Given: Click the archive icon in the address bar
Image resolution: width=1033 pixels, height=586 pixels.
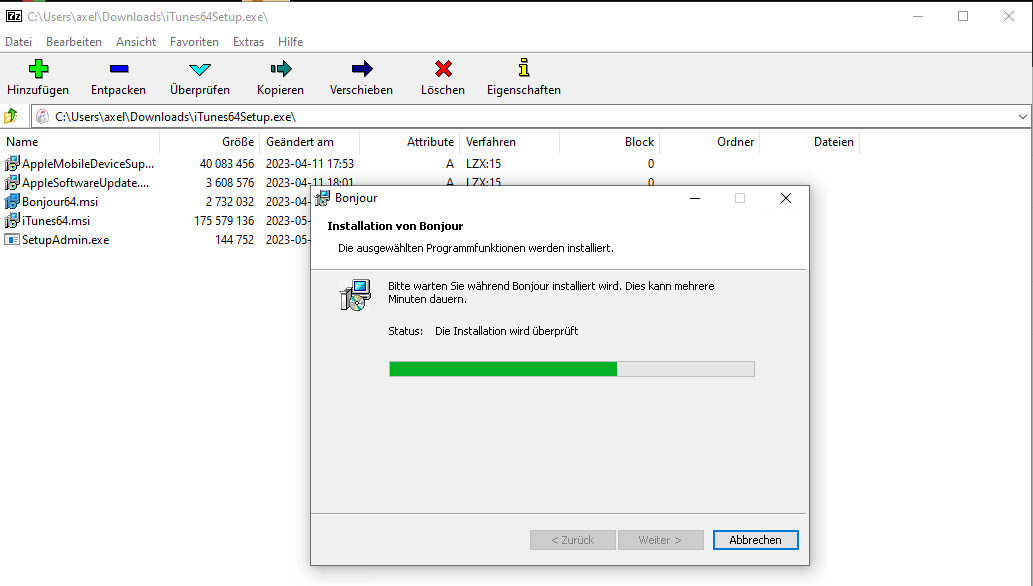Looking at the screenshot, I should [43, 117].
